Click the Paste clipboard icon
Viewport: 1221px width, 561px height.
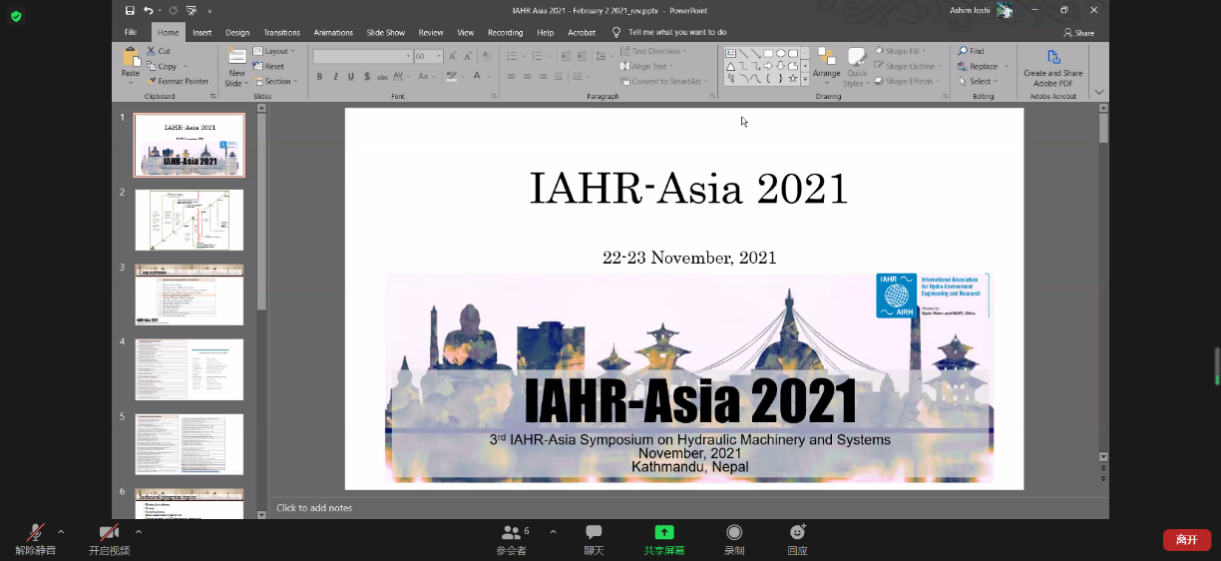(130, 58)
